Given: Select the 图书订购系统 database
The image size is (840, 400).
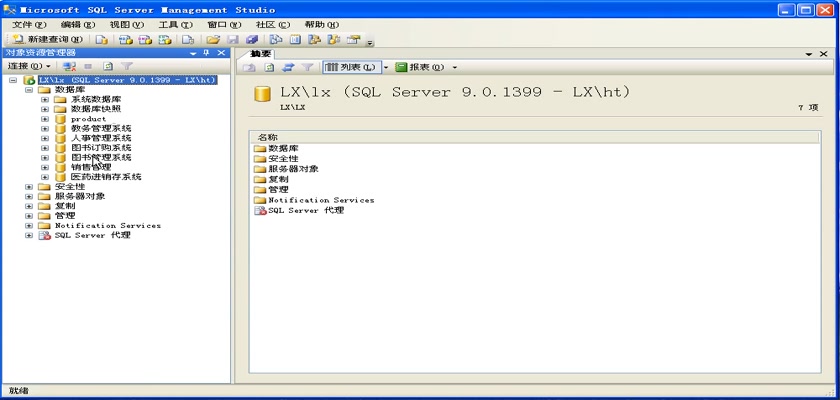Looking at the screenshot, I should tap(101, 148).
